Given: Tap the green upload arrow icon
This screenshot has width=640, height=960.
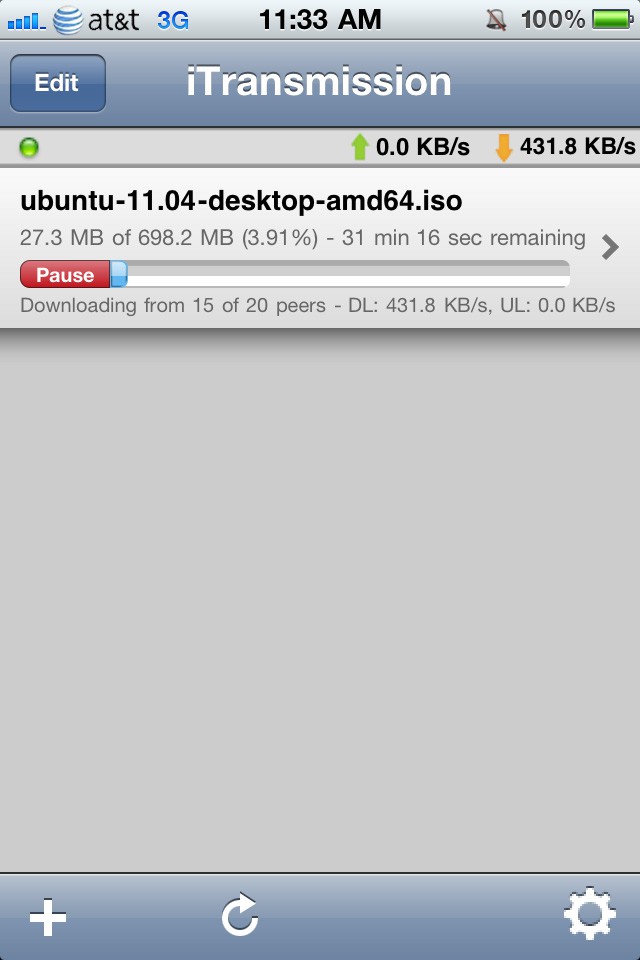Looking at the screenshot, I should [x=360, y=147].
